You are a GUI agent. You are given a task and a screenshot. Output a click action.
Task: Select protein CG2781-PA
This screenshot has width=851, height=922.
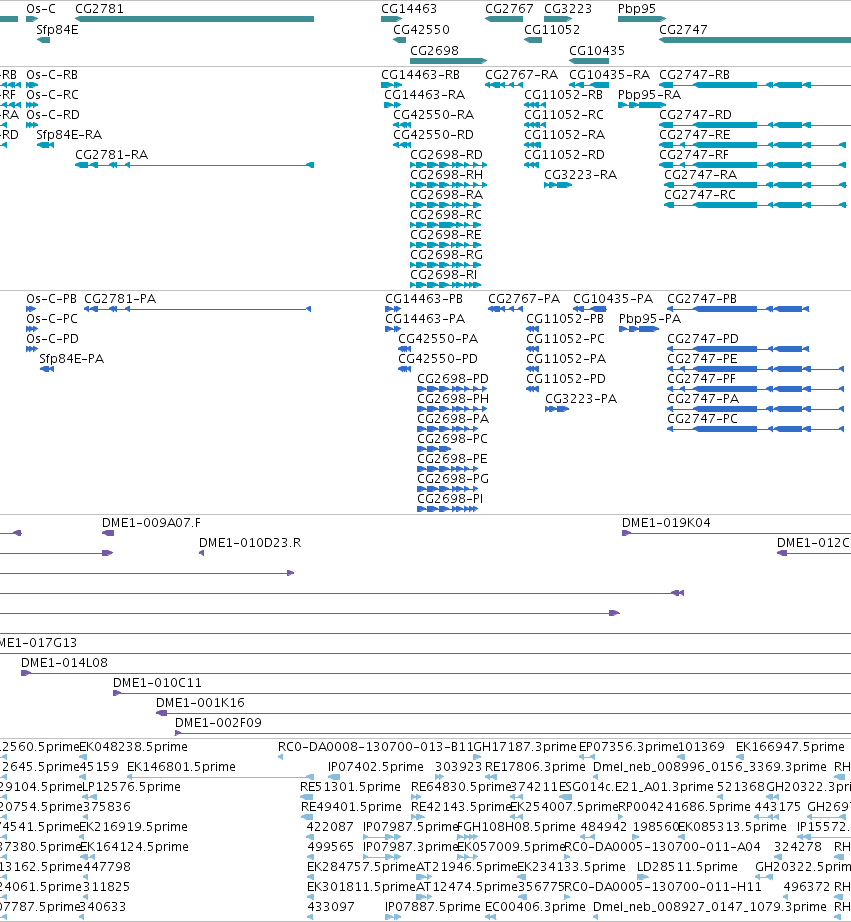pos(120,299)
